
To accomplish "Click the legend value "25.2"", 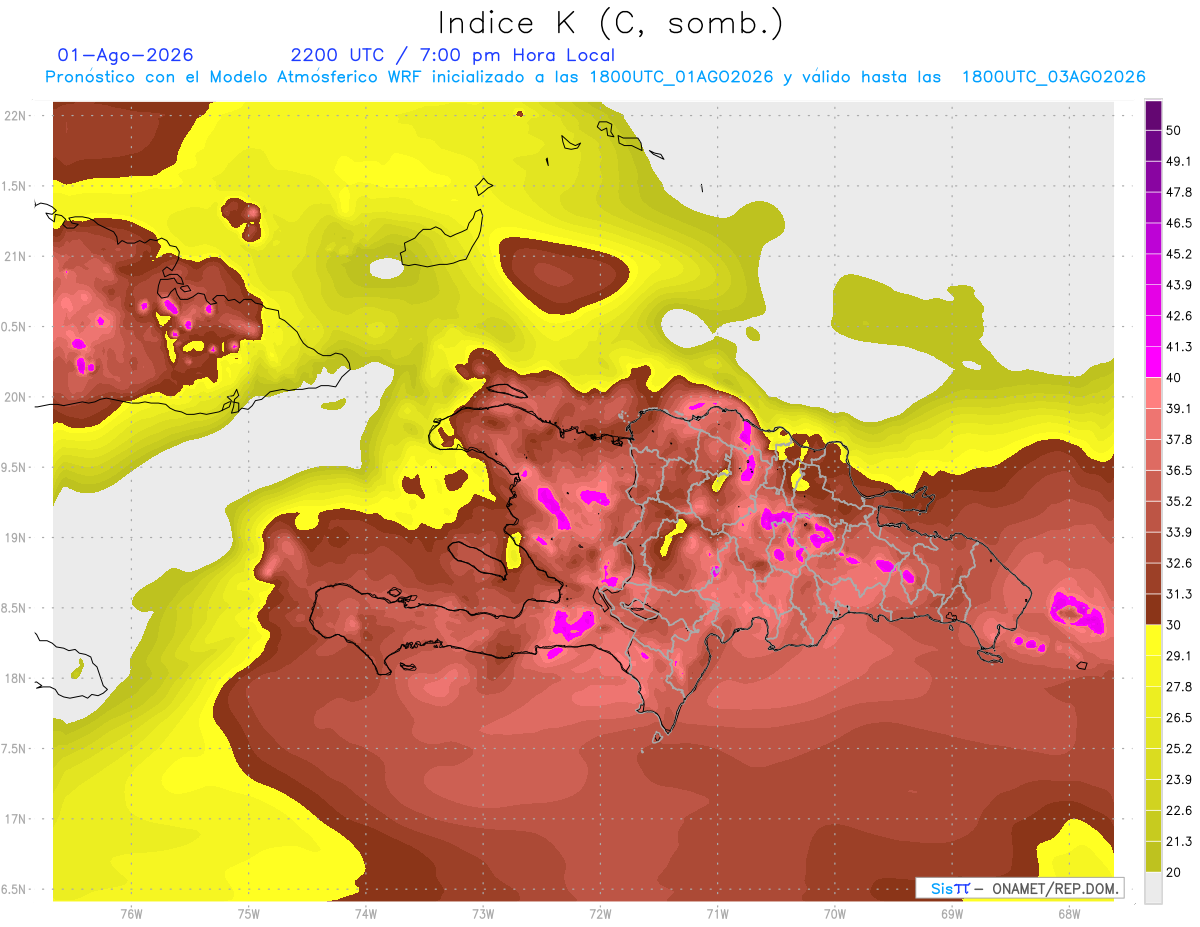I will point(1178,748).
